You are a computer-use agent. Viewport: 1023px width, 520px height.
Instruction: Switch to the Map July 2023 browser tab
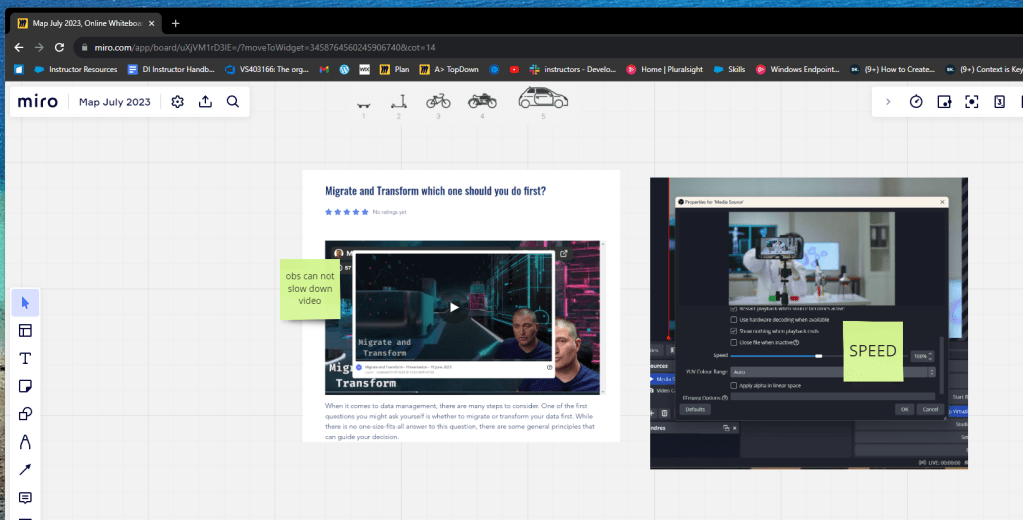[86, 23]
